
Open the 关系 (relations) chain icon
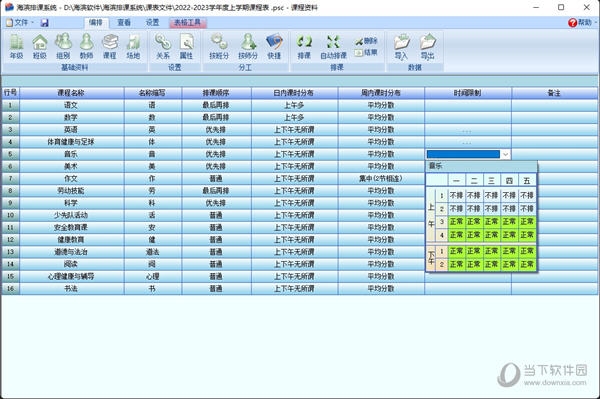tap(163, 46)
